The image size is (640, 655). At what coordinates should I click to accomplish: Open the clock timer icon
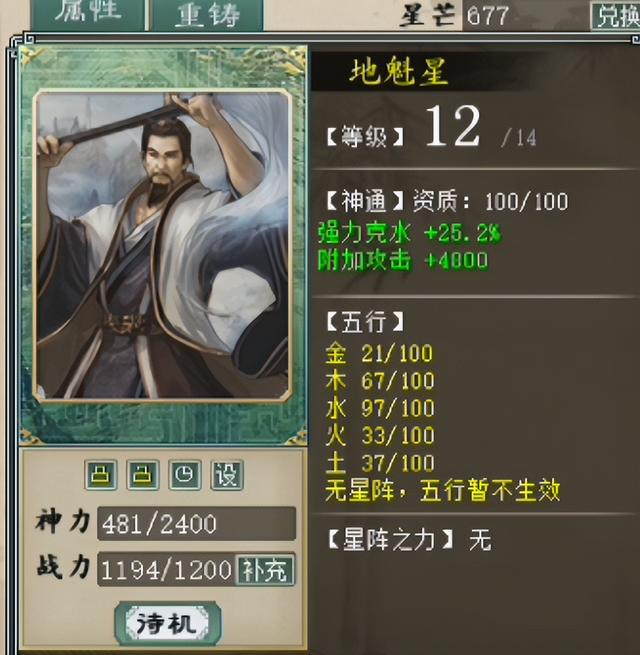coord(185,475)
